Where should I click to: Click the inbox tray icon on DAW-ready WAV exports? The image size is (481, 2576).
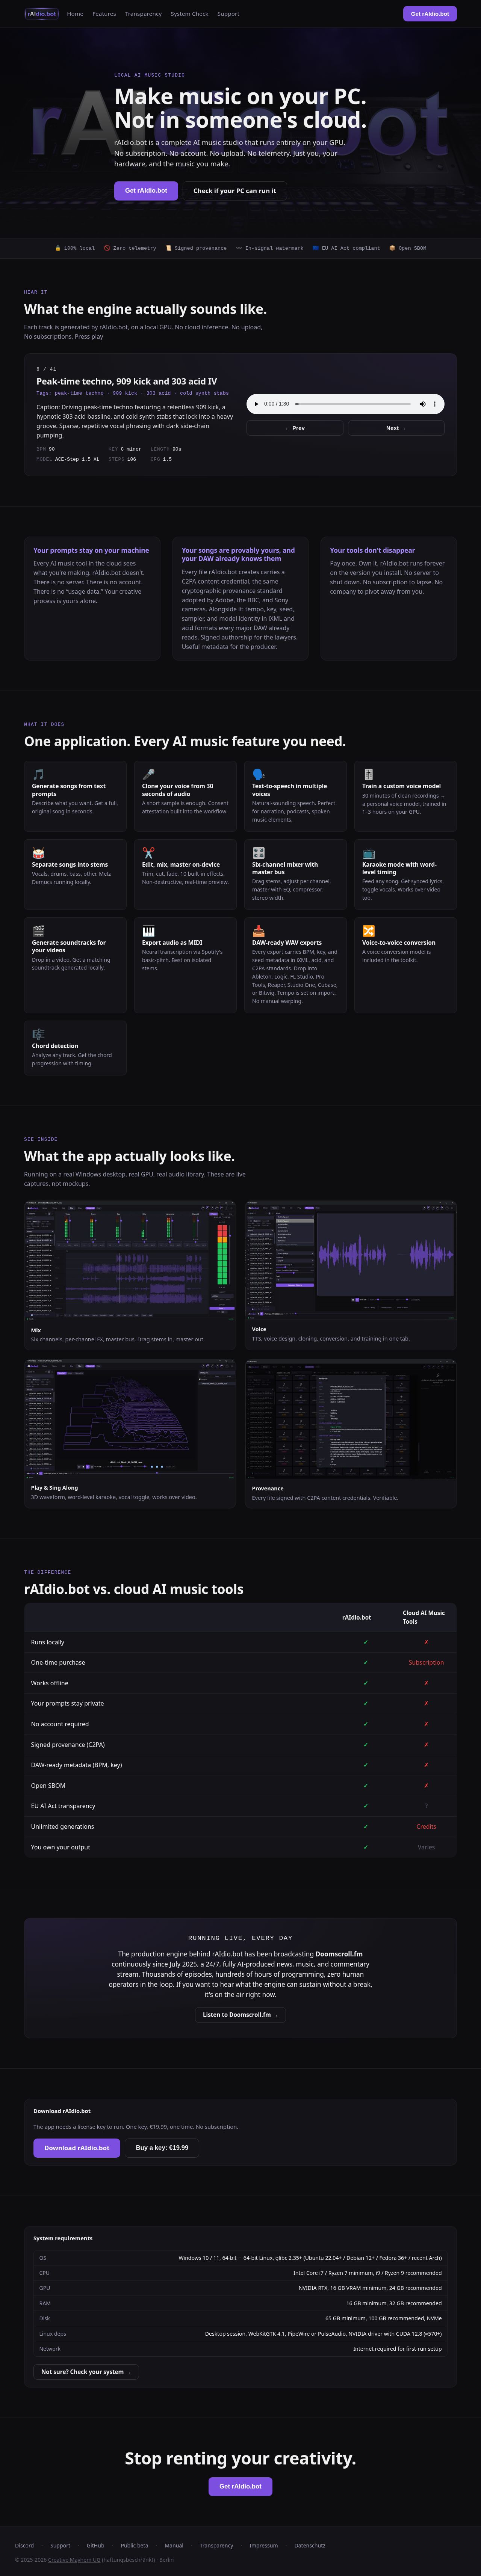(258, 931)
